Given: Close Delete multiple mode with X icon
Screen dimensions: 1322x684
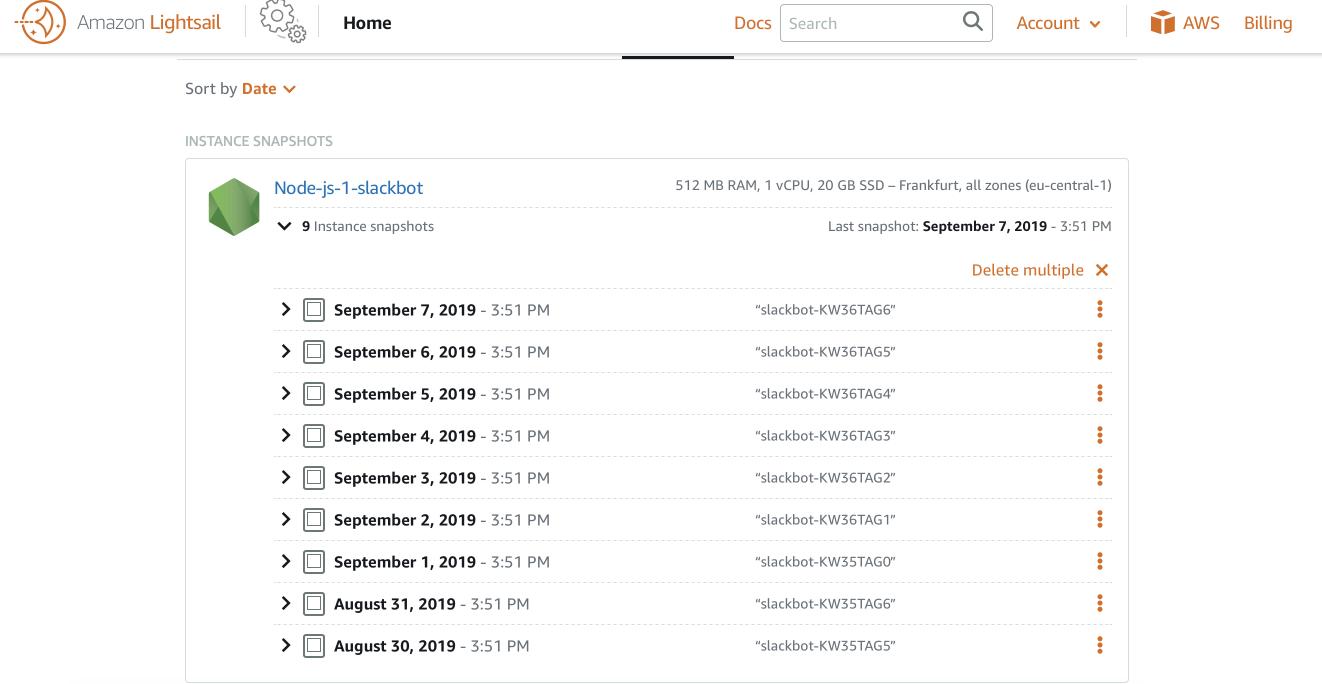Looking at the screenshot, I should tap(1102, 270).
